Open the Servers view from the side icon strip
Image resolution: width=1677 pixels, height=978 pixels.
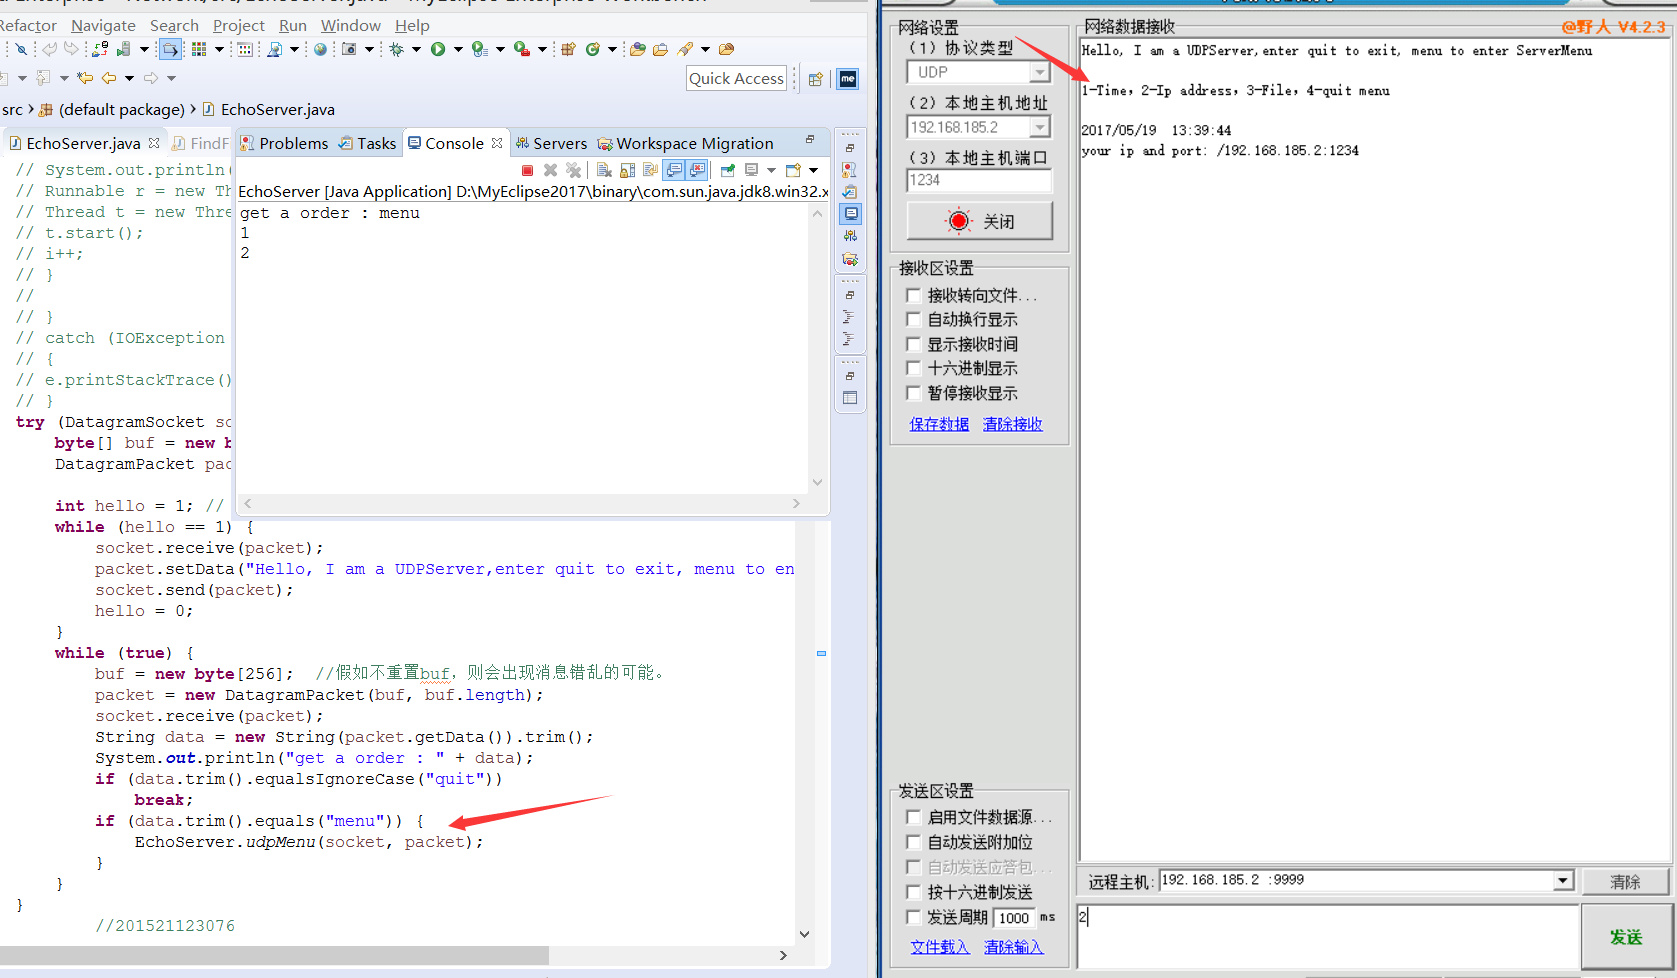[x=850, y=236]
